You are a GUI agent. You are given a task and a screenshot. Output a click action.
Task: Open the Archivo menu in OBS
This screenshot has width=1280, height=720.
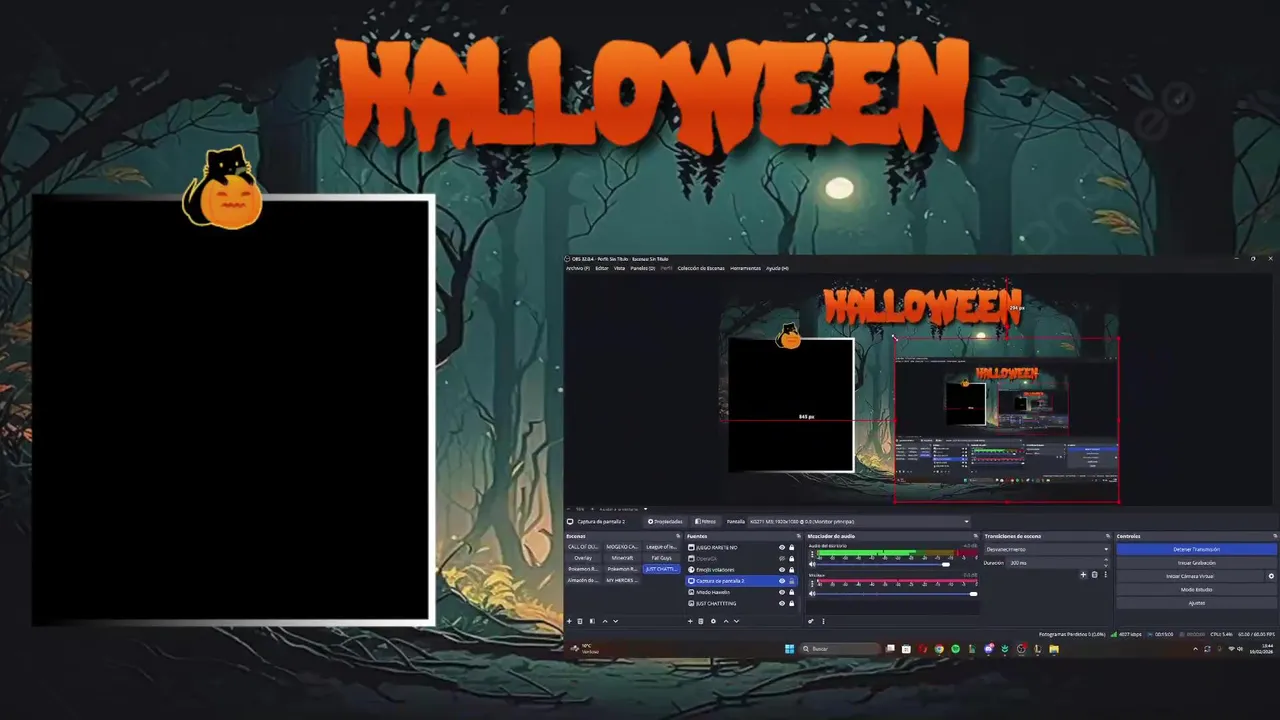577,268
